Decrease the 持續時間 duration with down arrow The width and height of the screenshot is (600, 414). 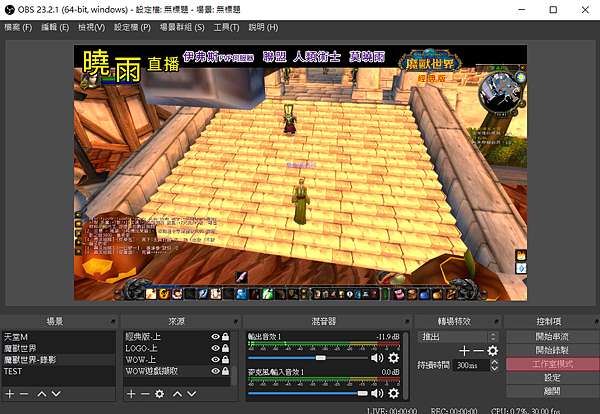point(494,368)
